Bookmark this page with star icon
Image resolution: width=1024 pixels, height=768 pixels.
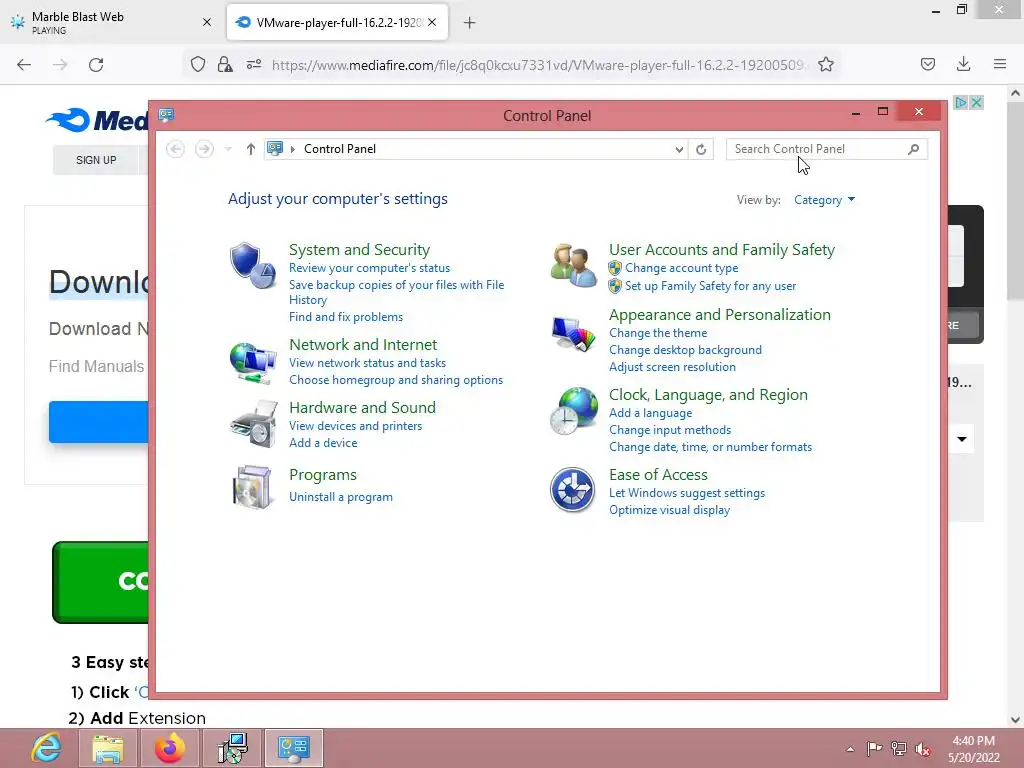pos(825,65)
